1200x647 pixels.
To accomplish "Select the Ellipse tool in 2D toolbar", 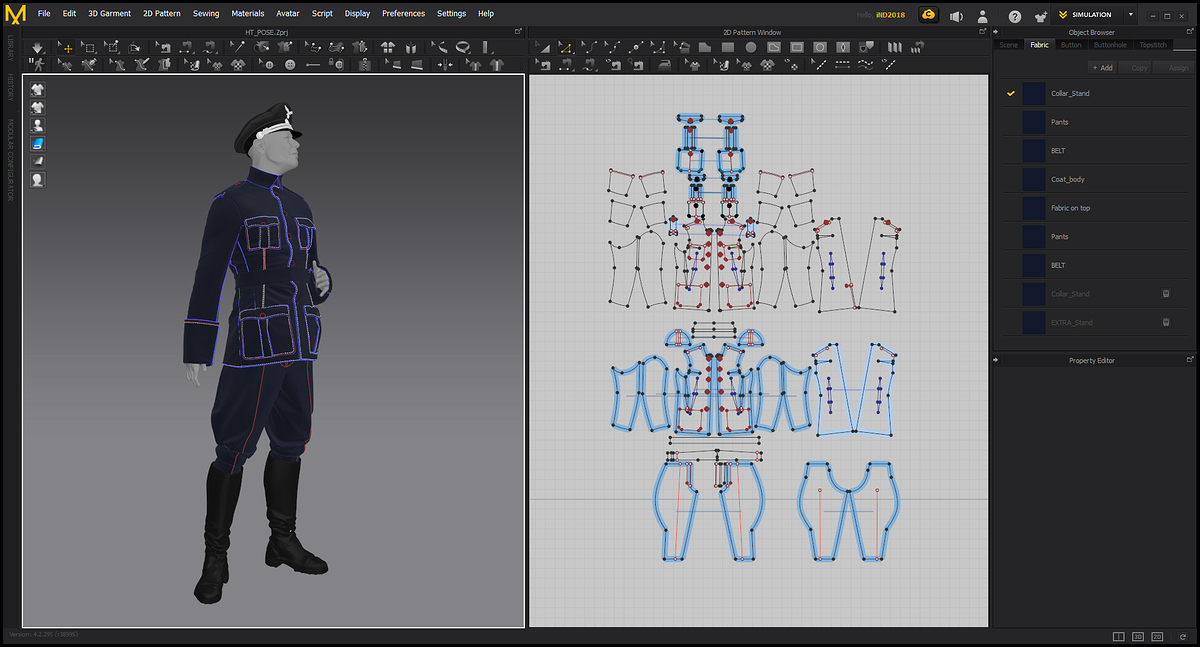I will coord(751,47).
